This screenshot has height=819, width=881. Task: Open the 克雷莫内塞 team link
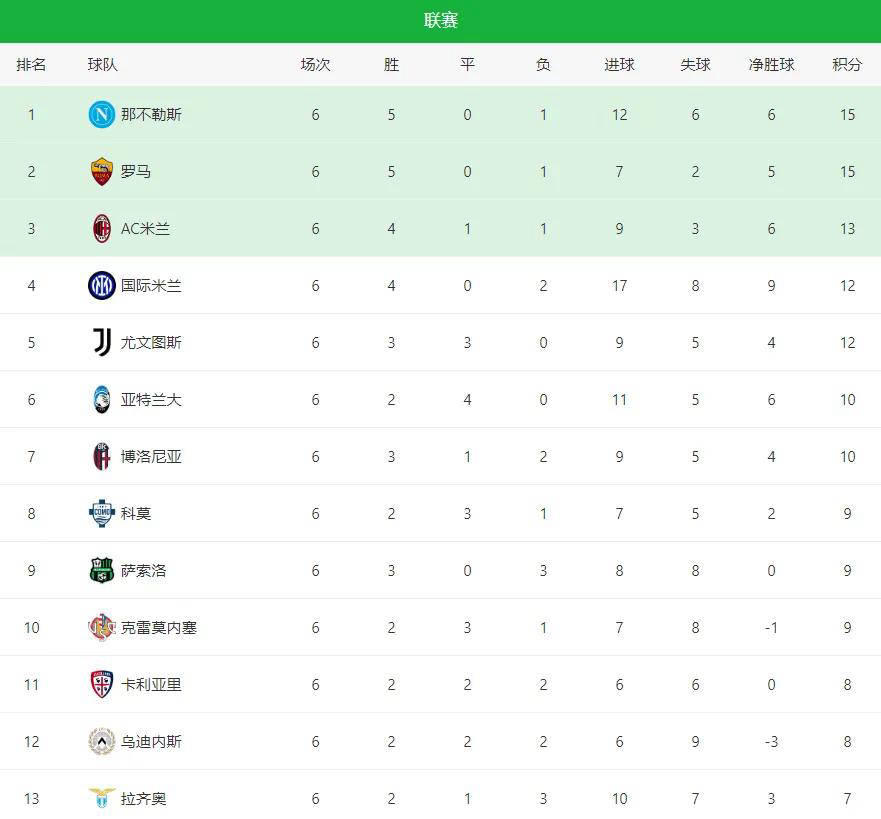click(x=159, y=628)
